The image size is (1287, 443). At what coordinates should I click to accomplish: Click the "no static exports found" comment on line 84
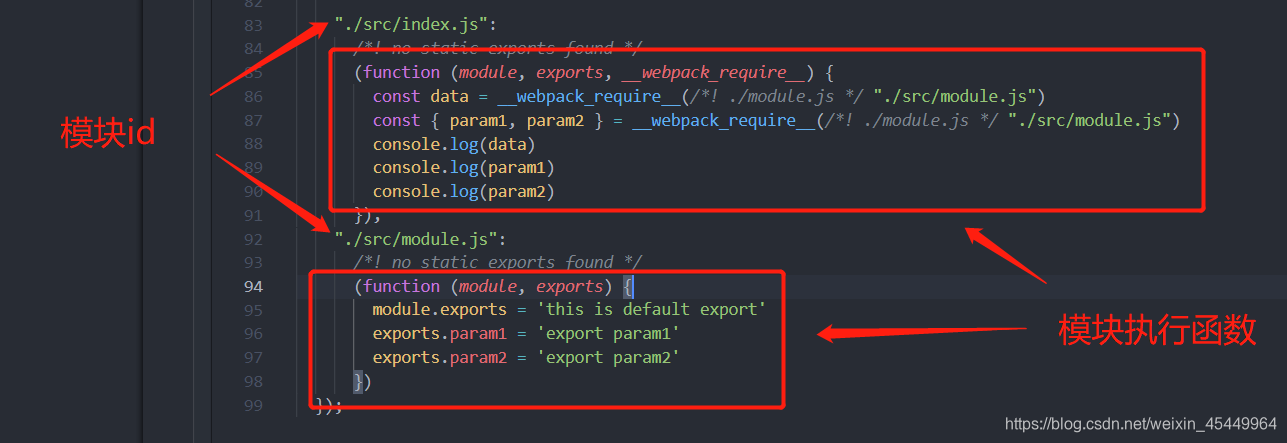[x=498, y=48]
